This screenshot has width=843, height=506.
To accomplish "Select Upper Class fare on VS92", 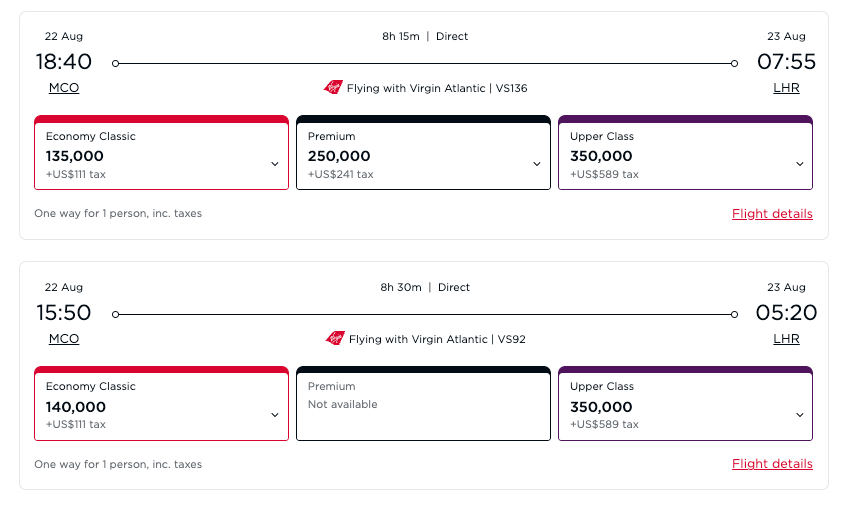I will click(672, 406).
